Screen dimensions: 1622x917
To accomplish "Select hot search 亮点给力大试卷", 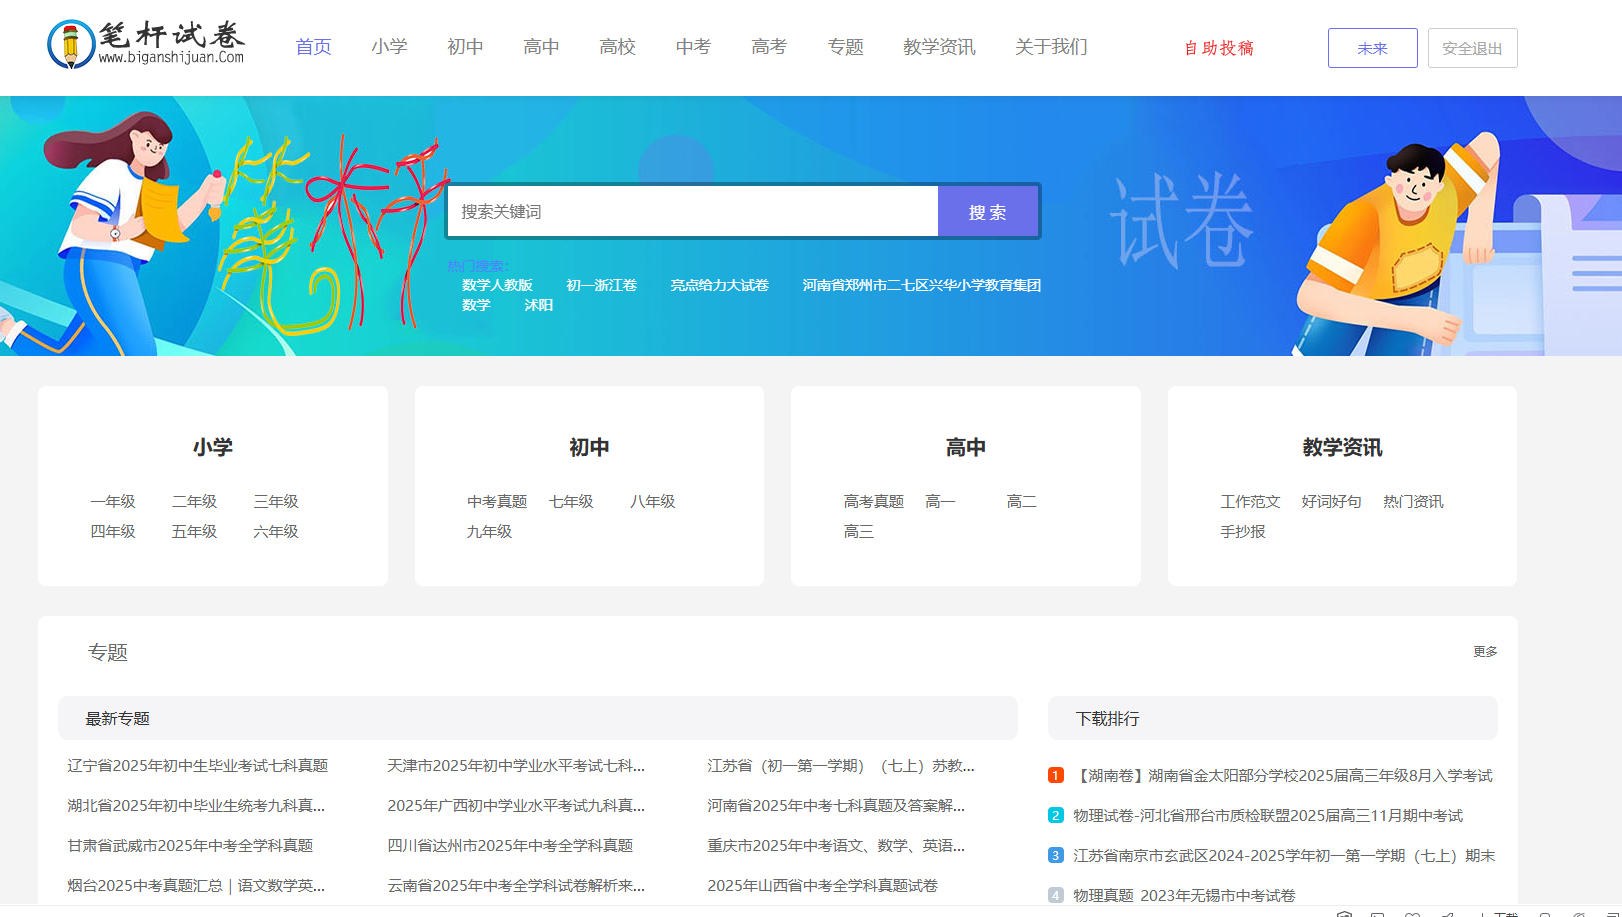I will tap(719, 285).
